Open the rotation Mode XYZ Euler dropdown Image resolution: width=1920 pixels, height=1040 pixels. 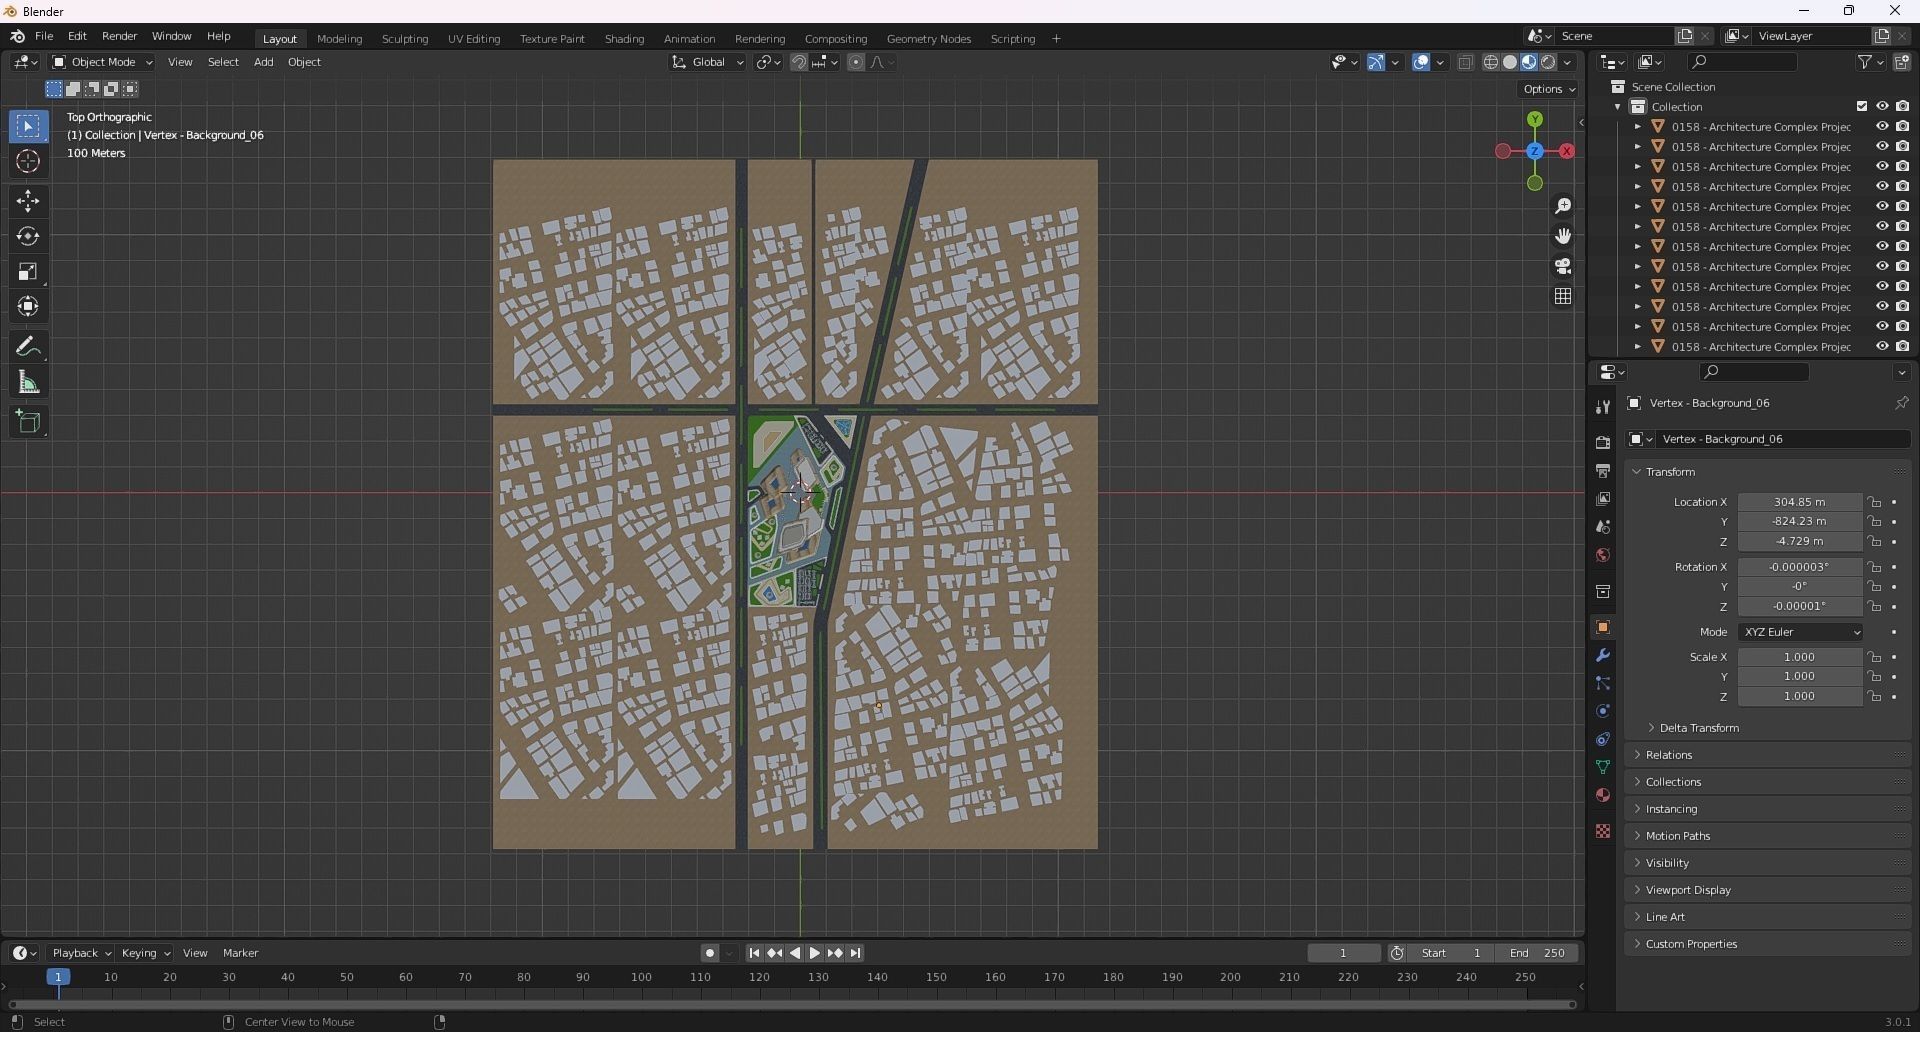(x=1800, y=632)
